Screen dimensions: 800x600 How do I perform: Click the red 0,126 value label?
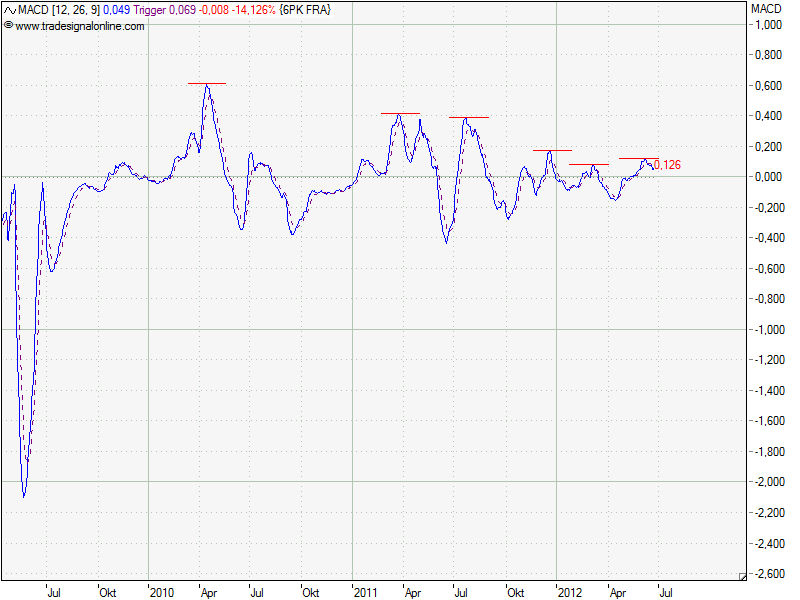point(667,165)
